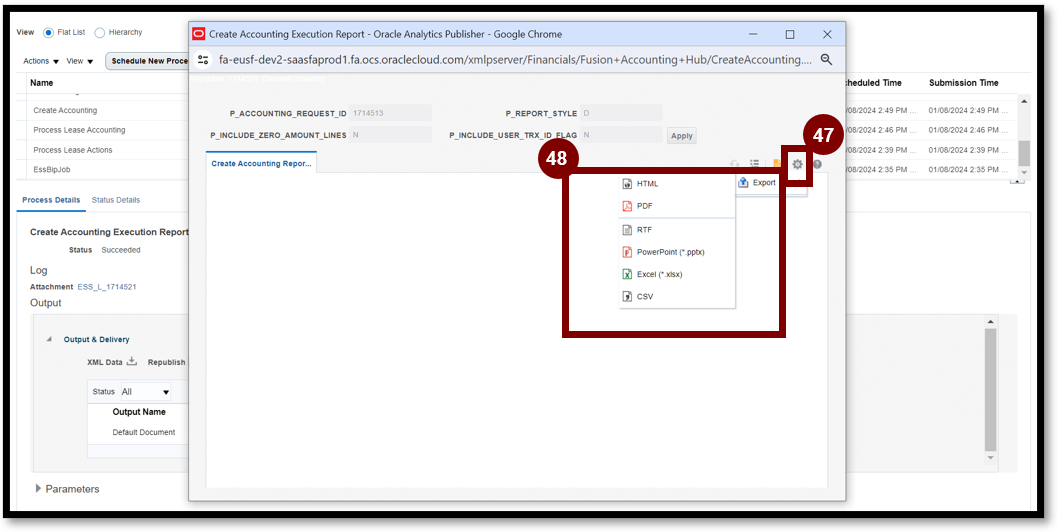The width and height of the screenshot is (1058, 532).
Task: Click the Submission Time column header
Action: pyautogui.click(x=964, y=83)
